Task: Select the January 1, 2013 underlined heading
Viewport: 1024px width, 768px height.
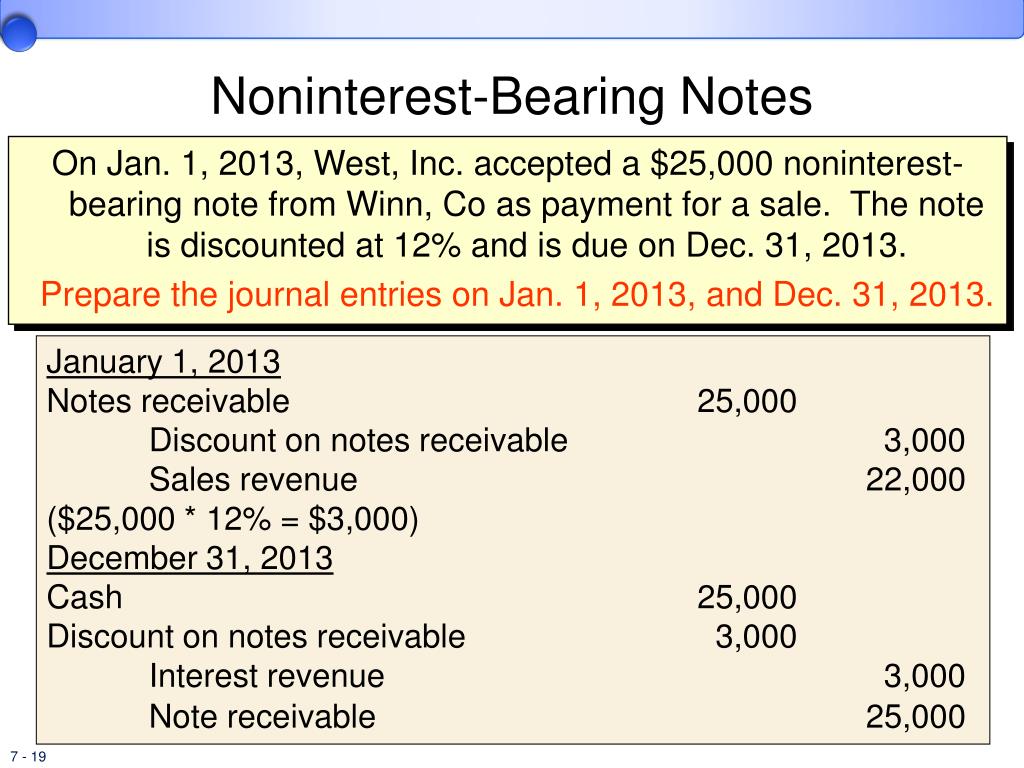Action: click(x=163, y=362)
